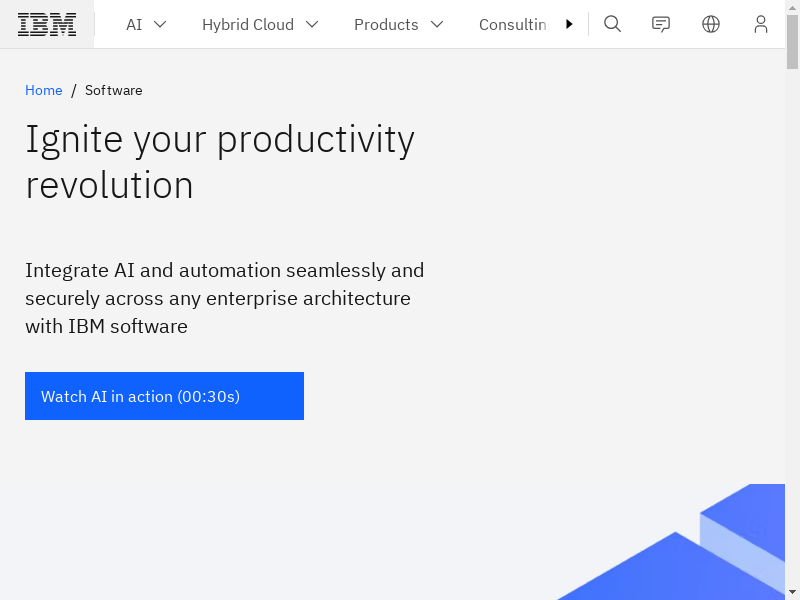The width and height of the screenshot is (800, 600).
Task: Select the Consulting menu item
Action: coord(513,24)
